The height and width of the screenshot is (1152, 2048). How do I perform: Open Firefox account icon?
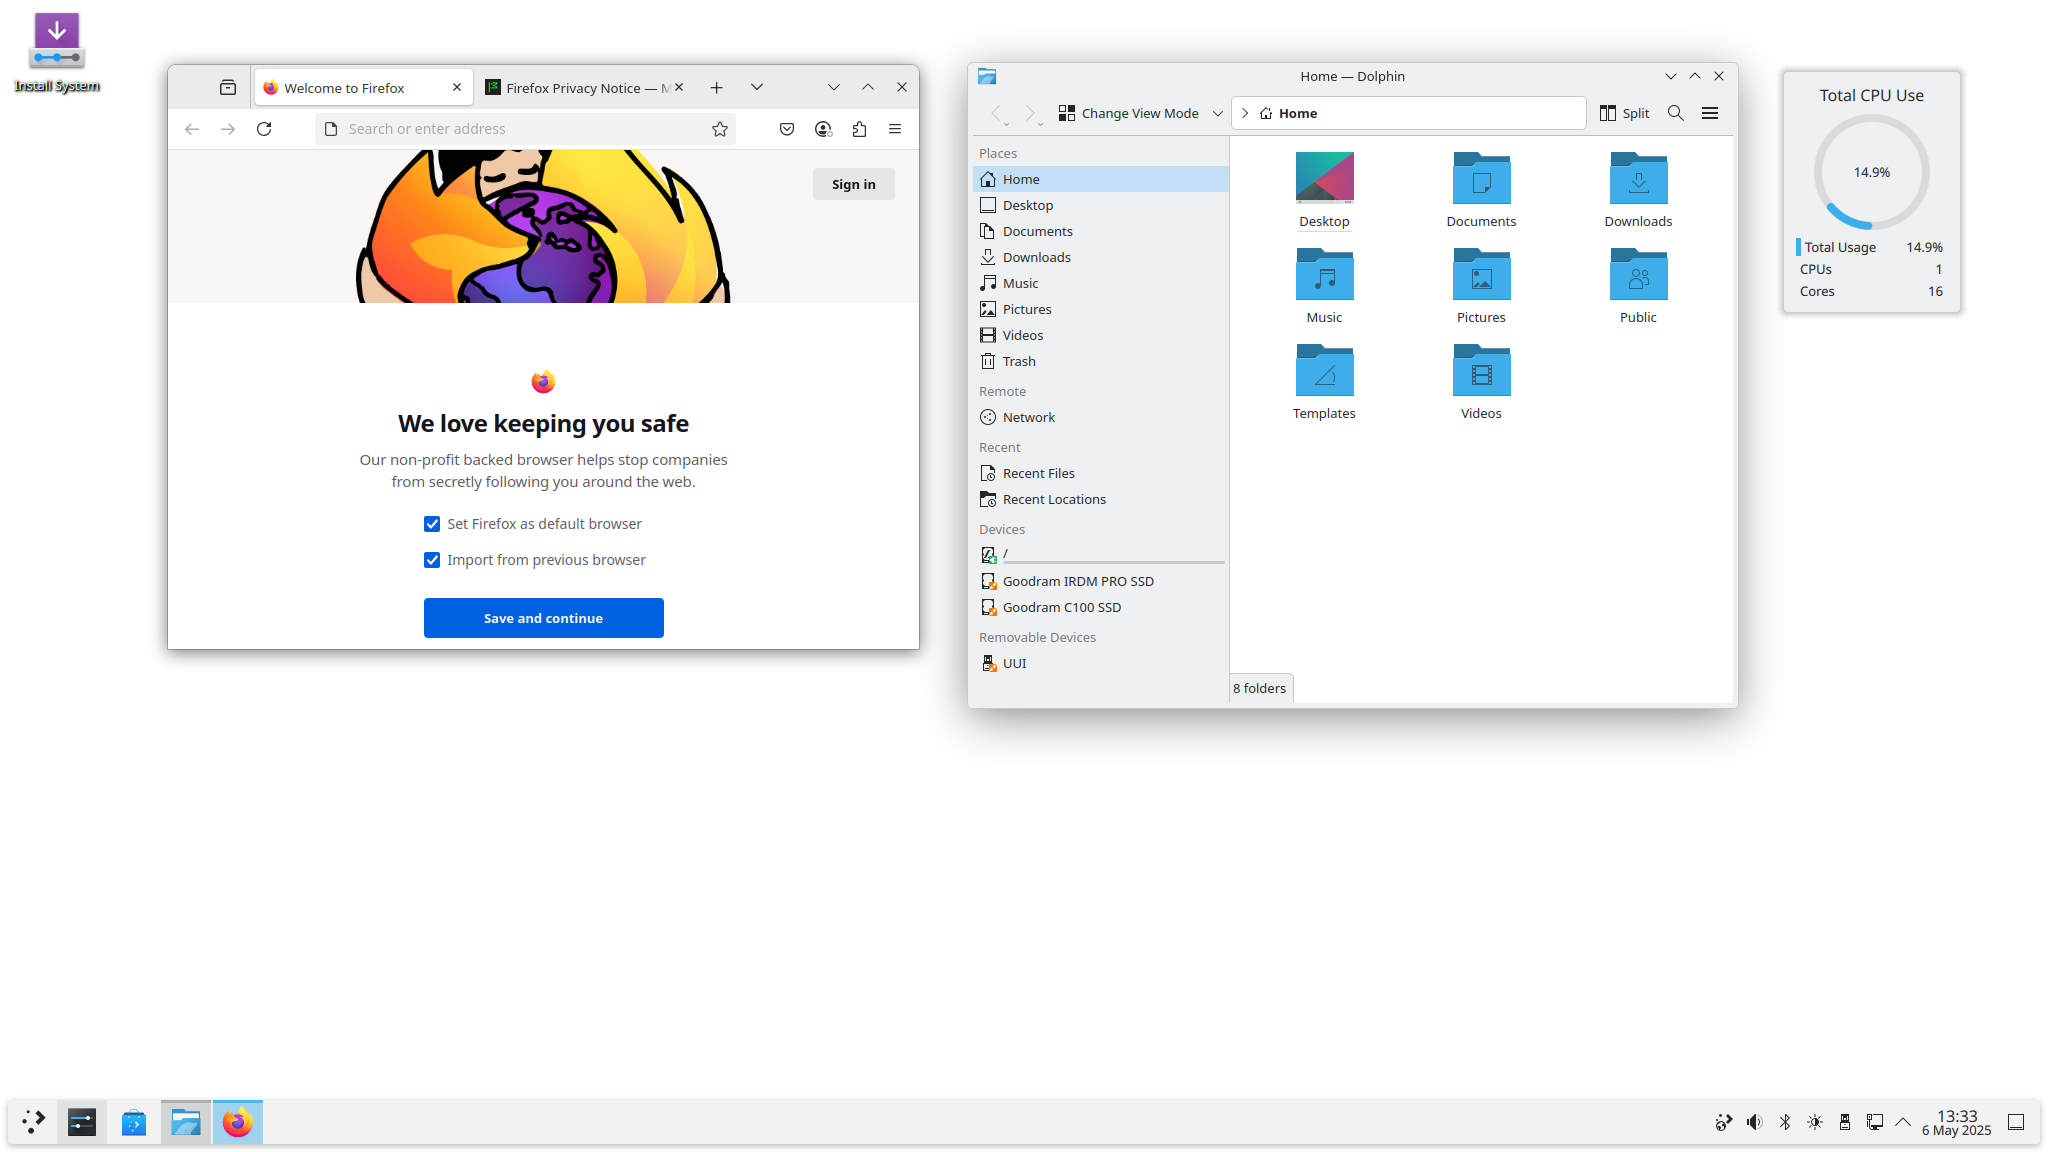(x=823, y=129)
